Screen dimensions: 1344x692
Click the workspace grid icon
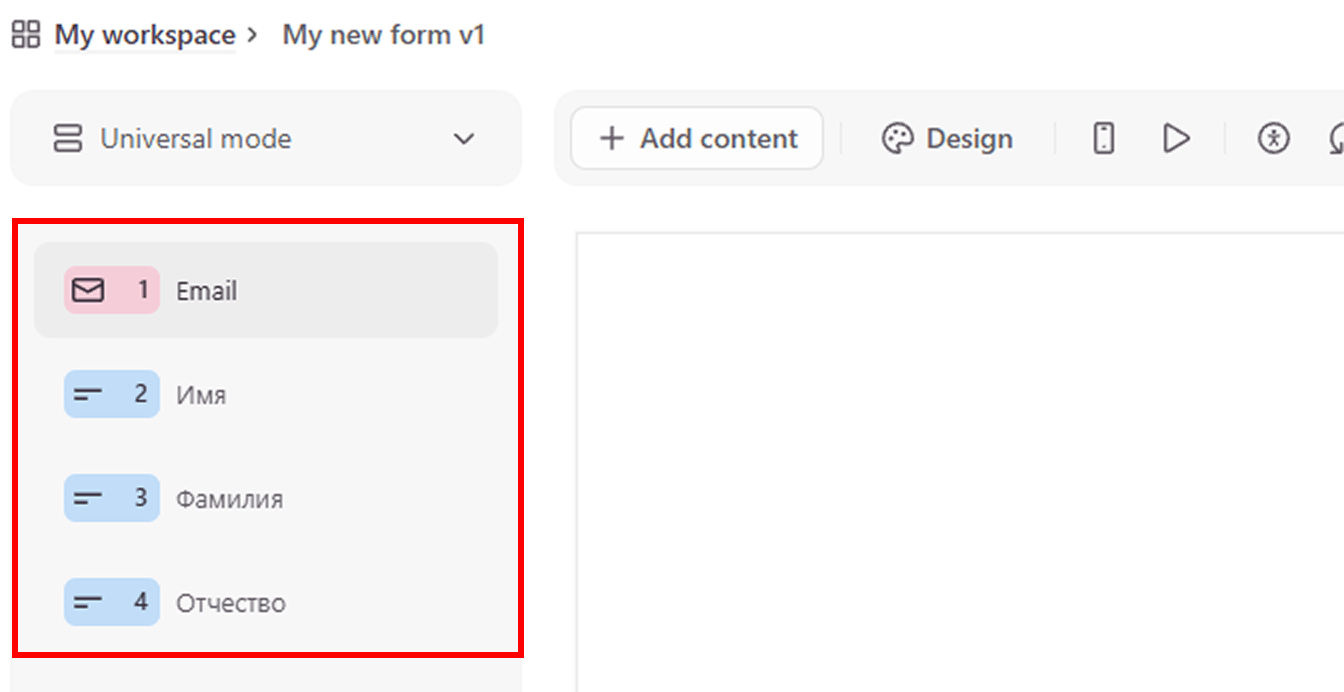tap(25, 35)
